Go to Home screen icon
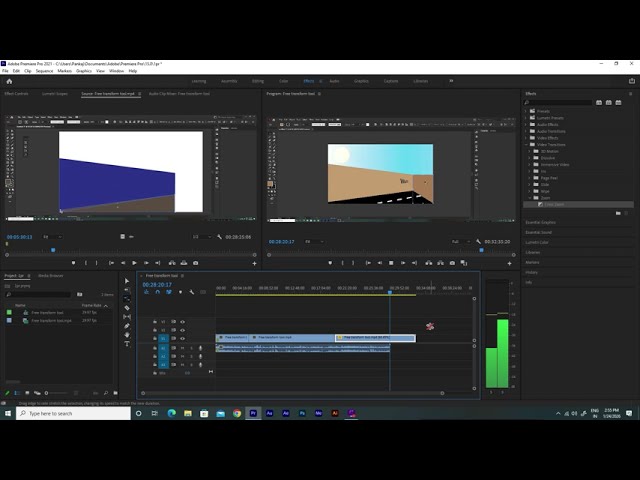The image size is (640, 480). click(9, 81)
